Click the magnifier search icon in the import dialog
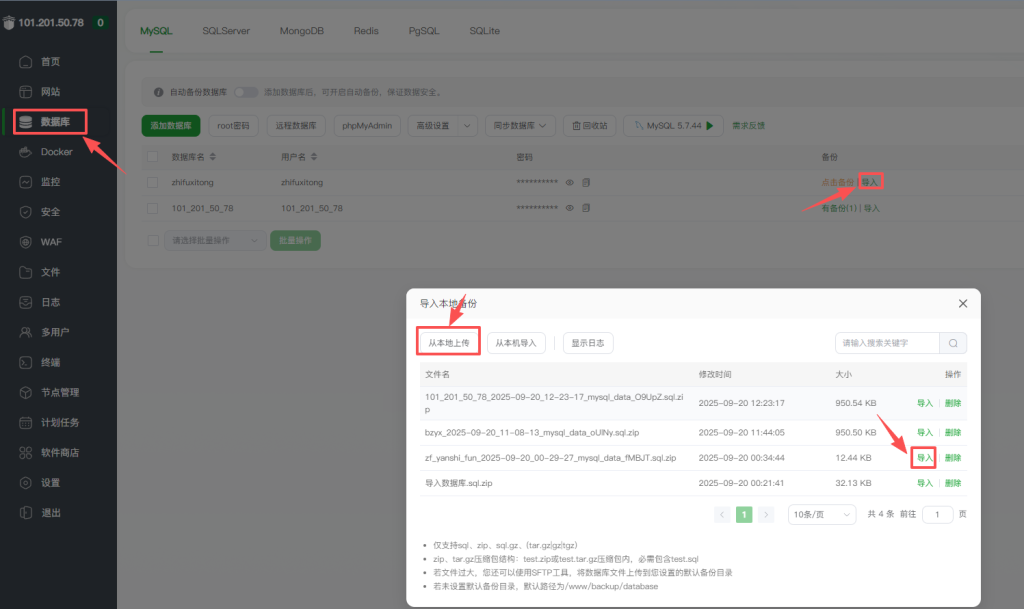The width and height of the screenshot is (1024, 609). 953,342
